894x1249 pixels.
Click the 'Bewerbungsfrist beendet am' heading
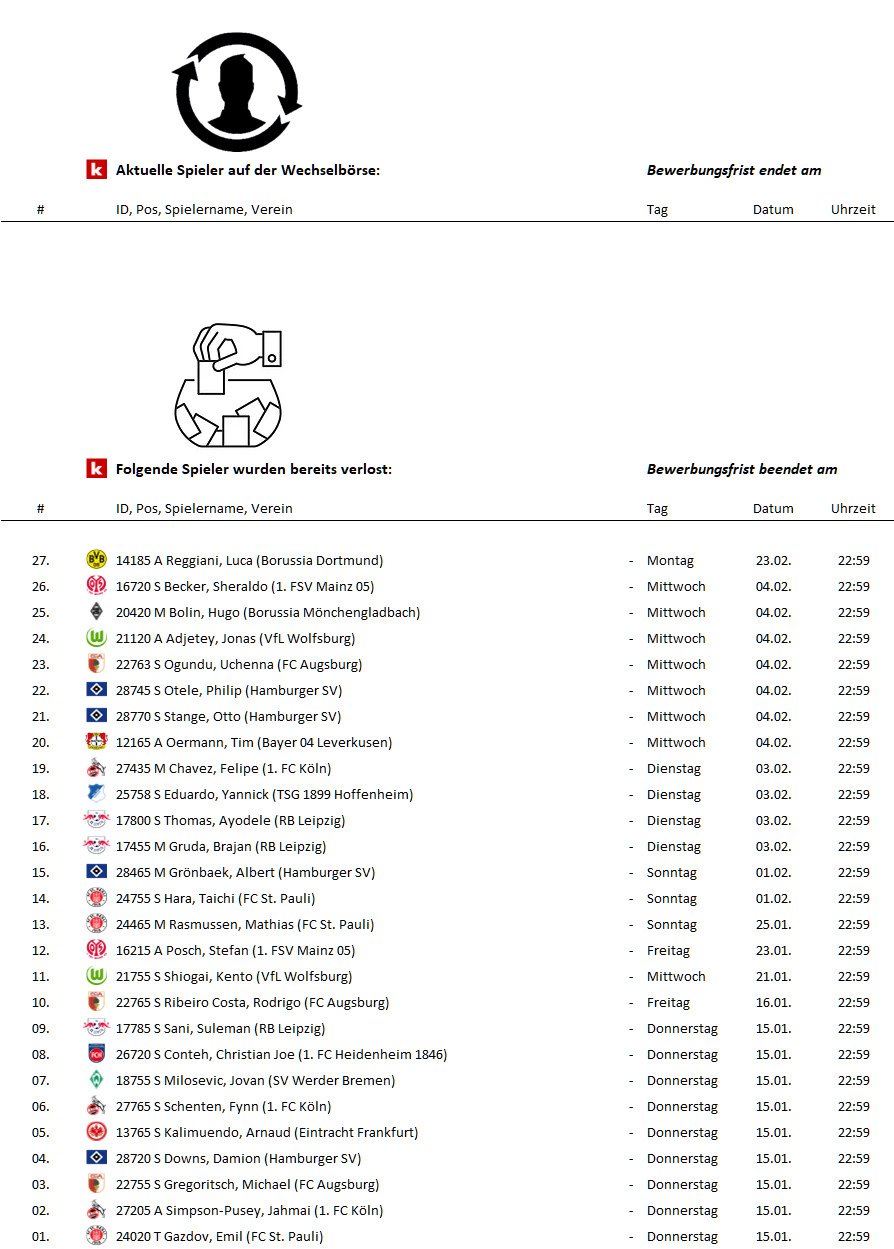click(x=741, y=469)
